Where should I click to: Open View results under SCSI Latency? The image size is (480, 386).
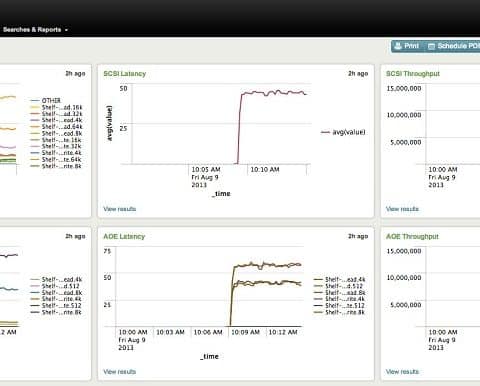[119, 209]
